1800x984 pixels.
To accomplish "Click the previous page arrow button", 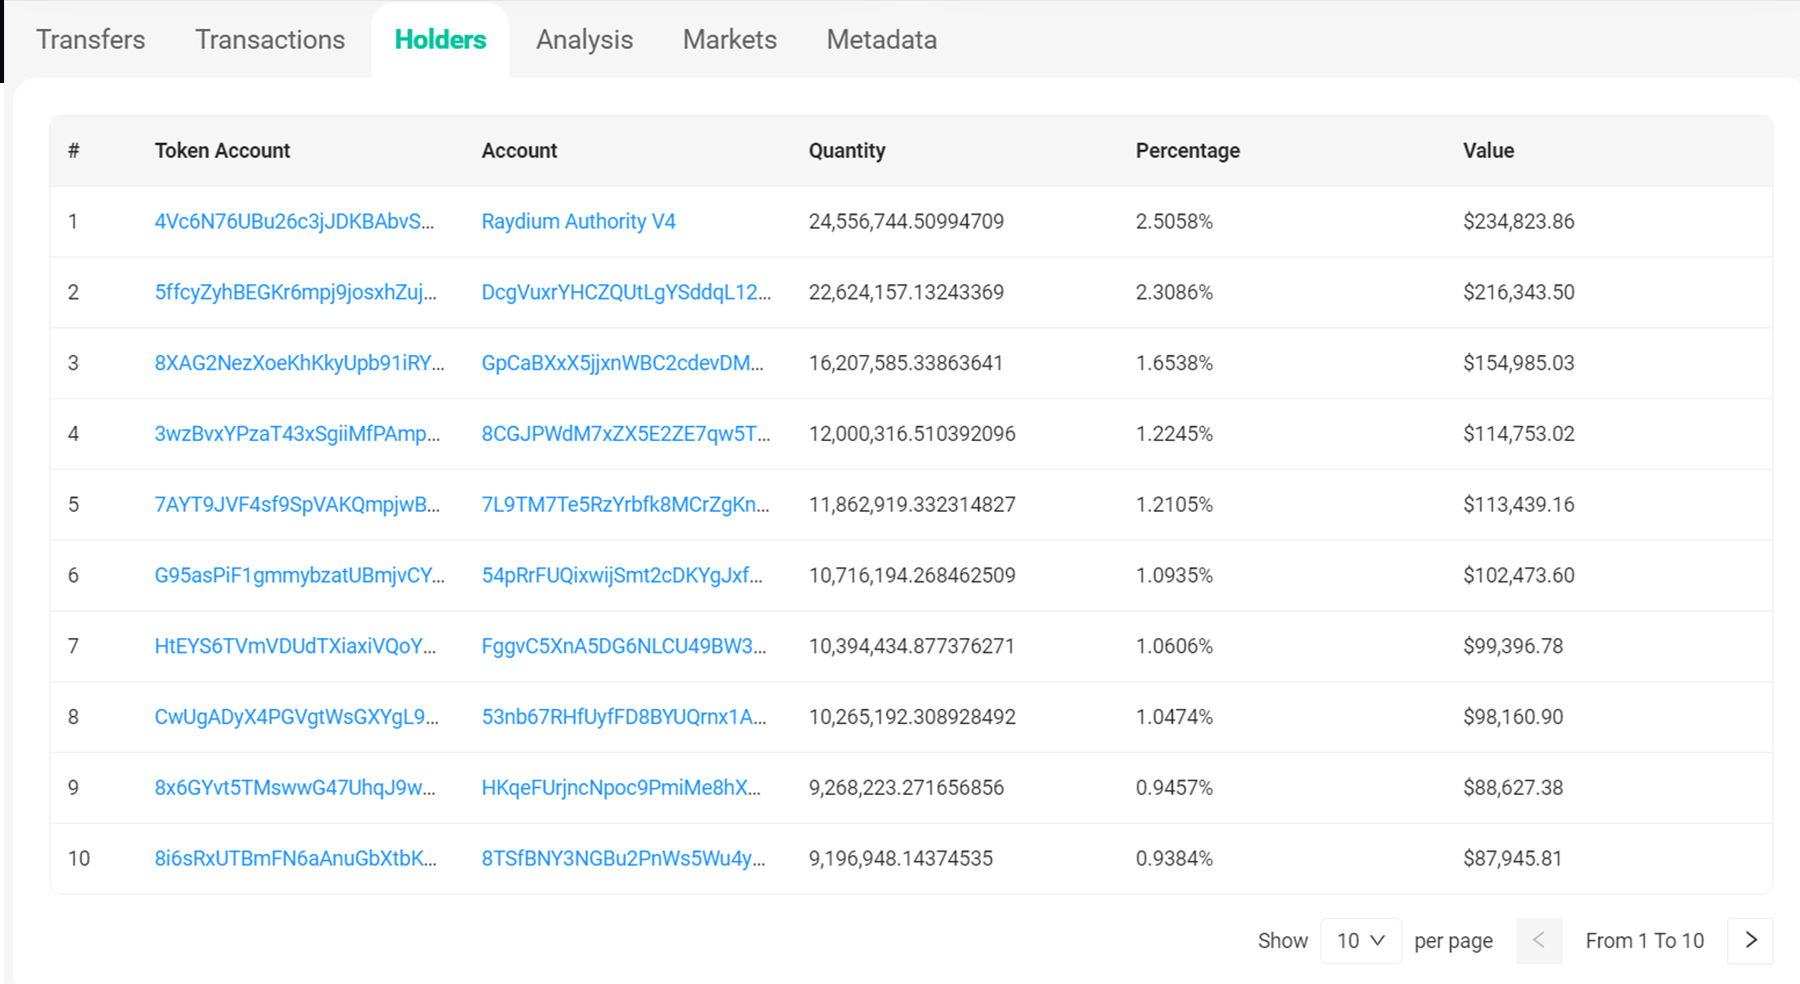I will 1539,940.
